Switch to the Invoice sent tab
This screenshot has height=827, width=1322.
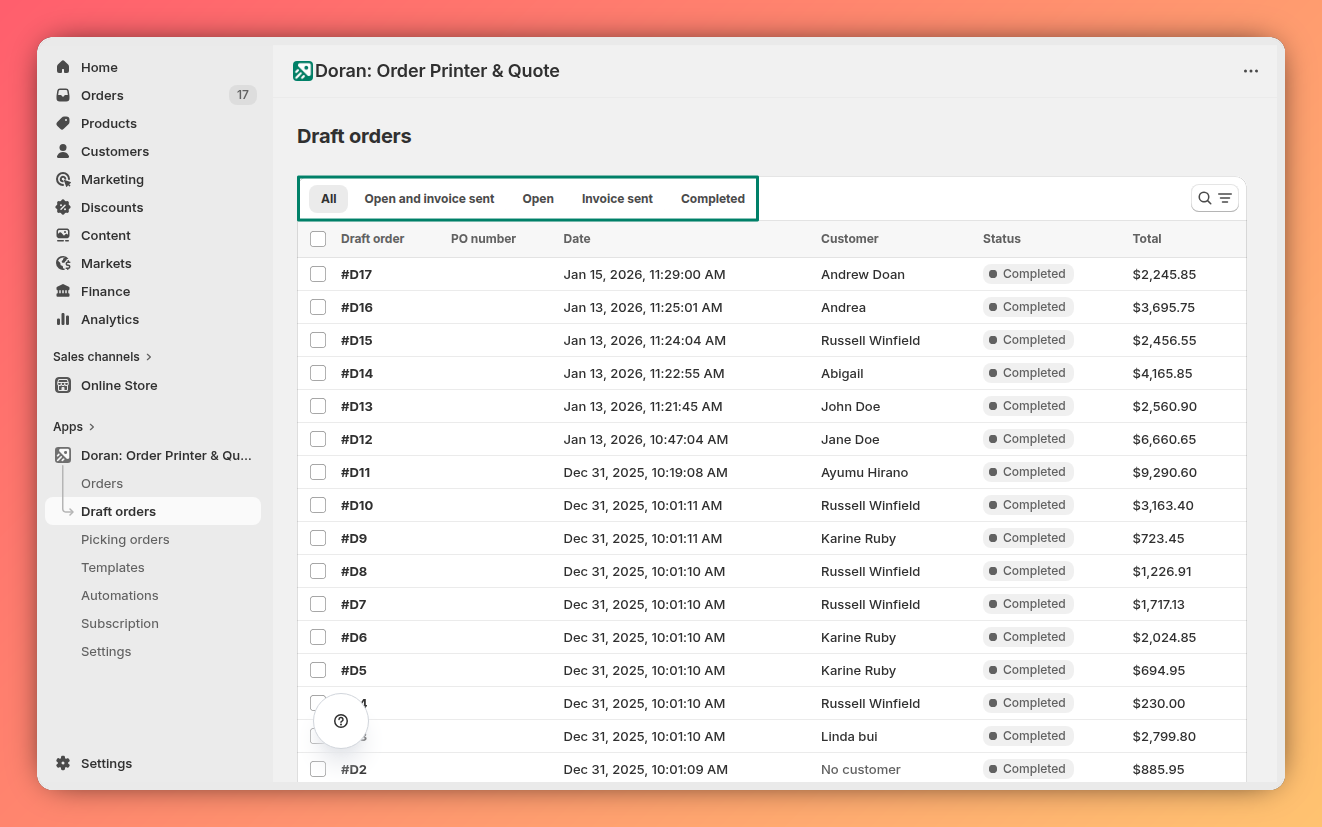(x=617, y=198)
